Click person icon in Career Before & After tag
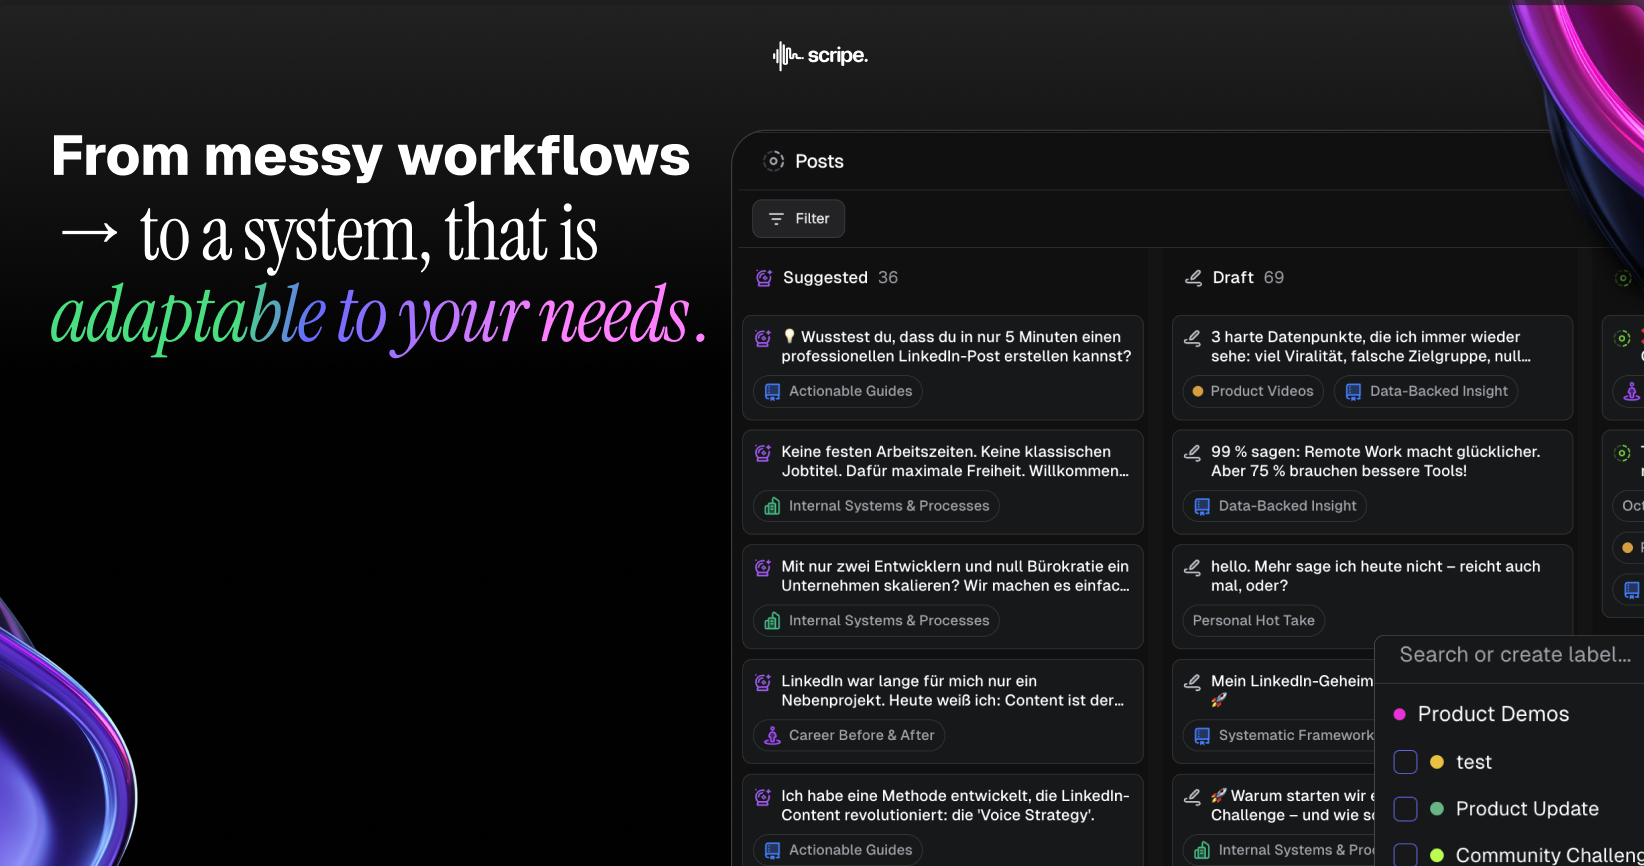Viewport: 1644px width, 866px height. [x=772, y=736]
